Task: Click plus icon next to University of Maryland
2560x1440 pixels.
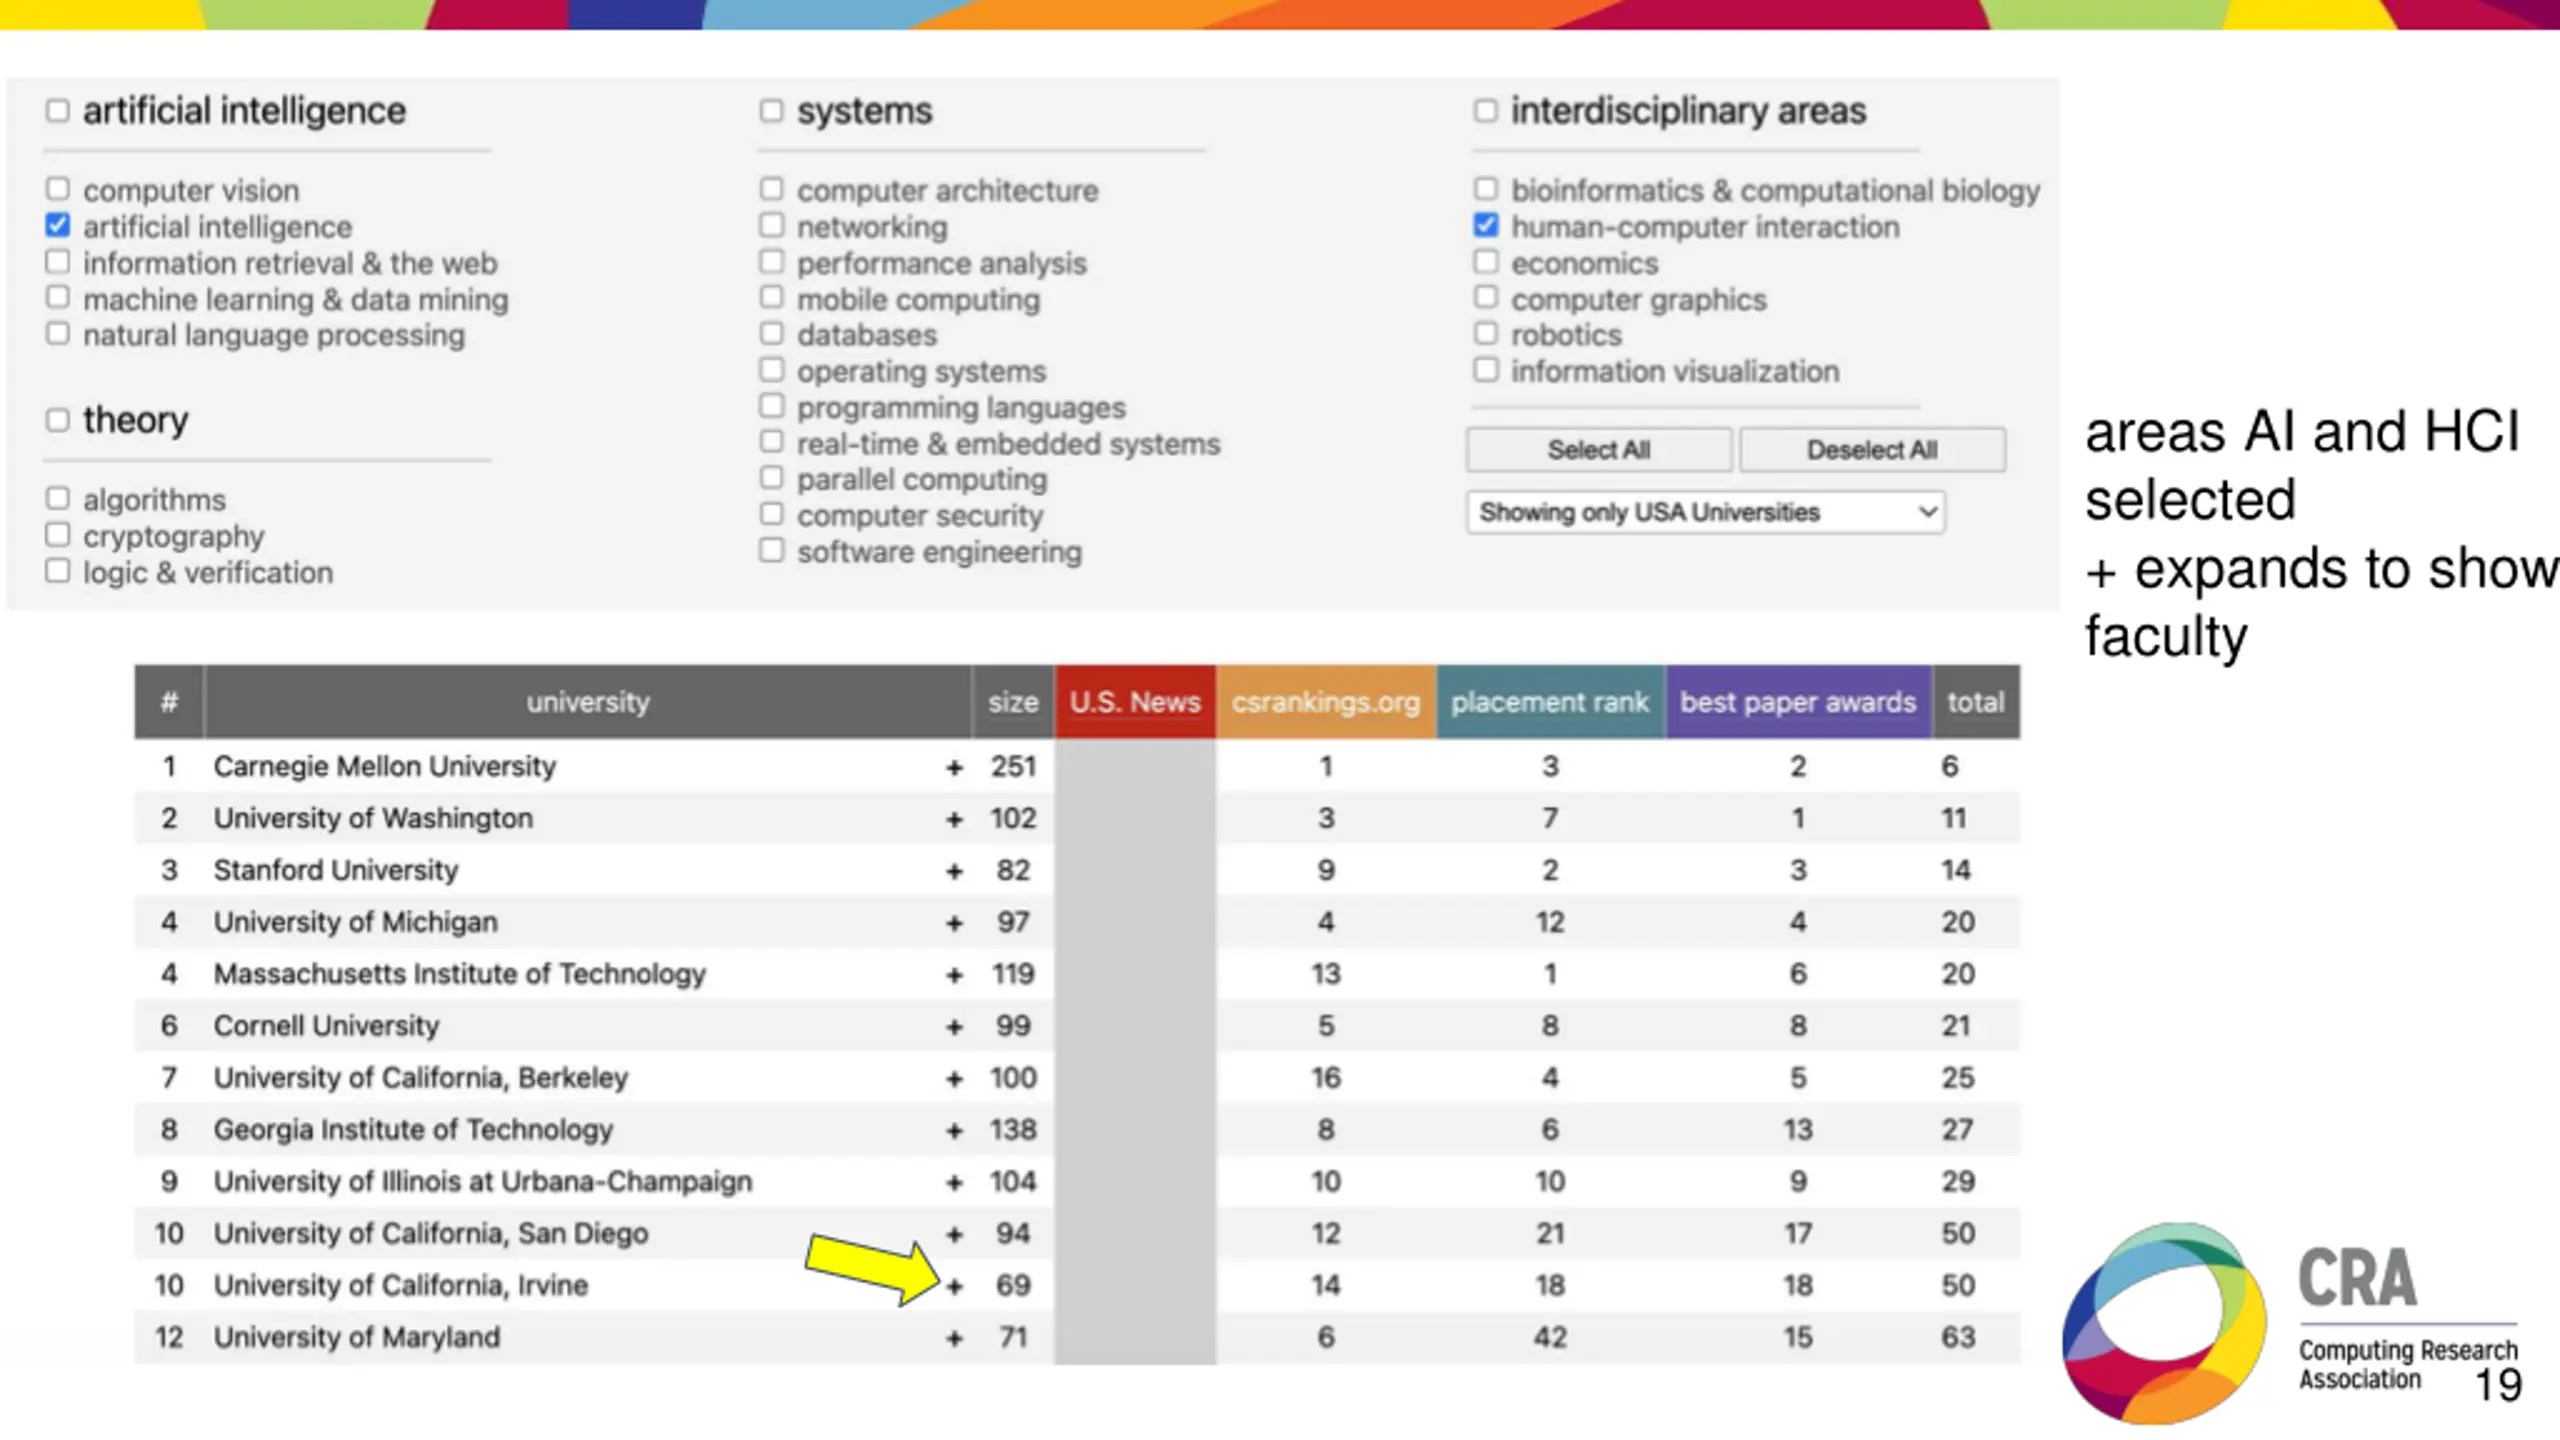Action: 954,1339
